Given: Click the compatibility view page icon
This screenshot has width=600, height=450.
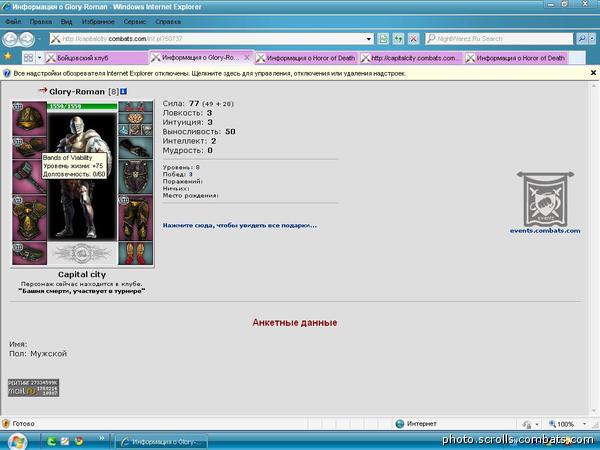Looking at the screenshot, I should (383, 39).
